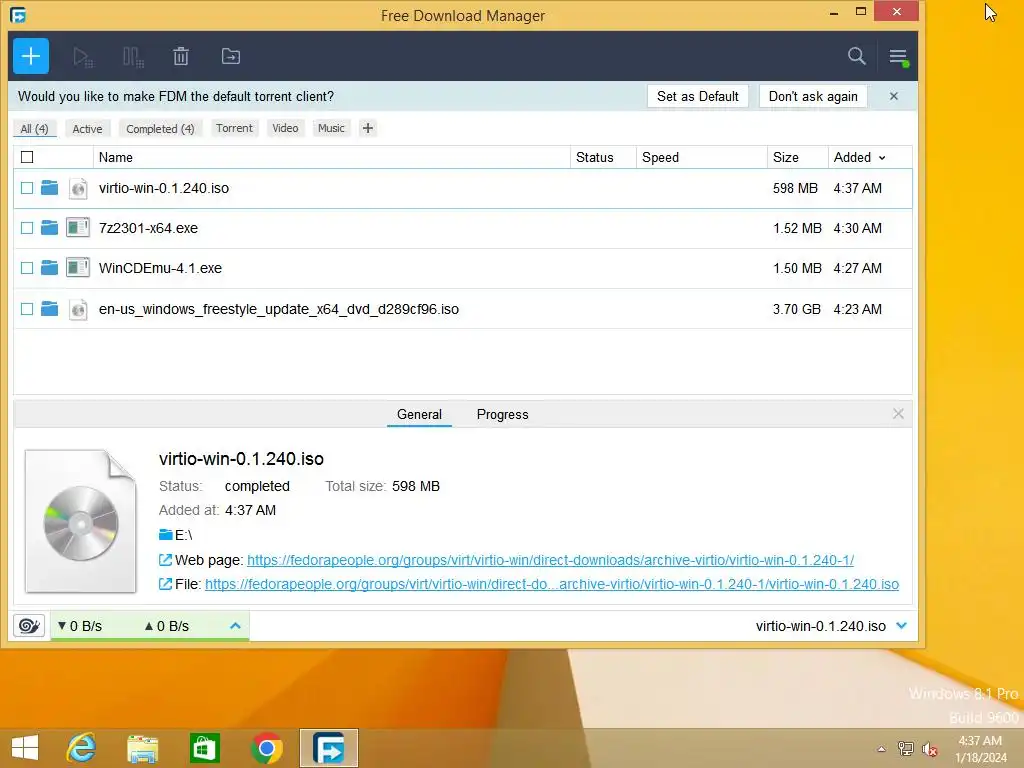This screenshot has width=1024, height=768.
Task: Open folder icon for 7z2301-x64.exe row
Action: pyautogui.click(x=50, y=228)
